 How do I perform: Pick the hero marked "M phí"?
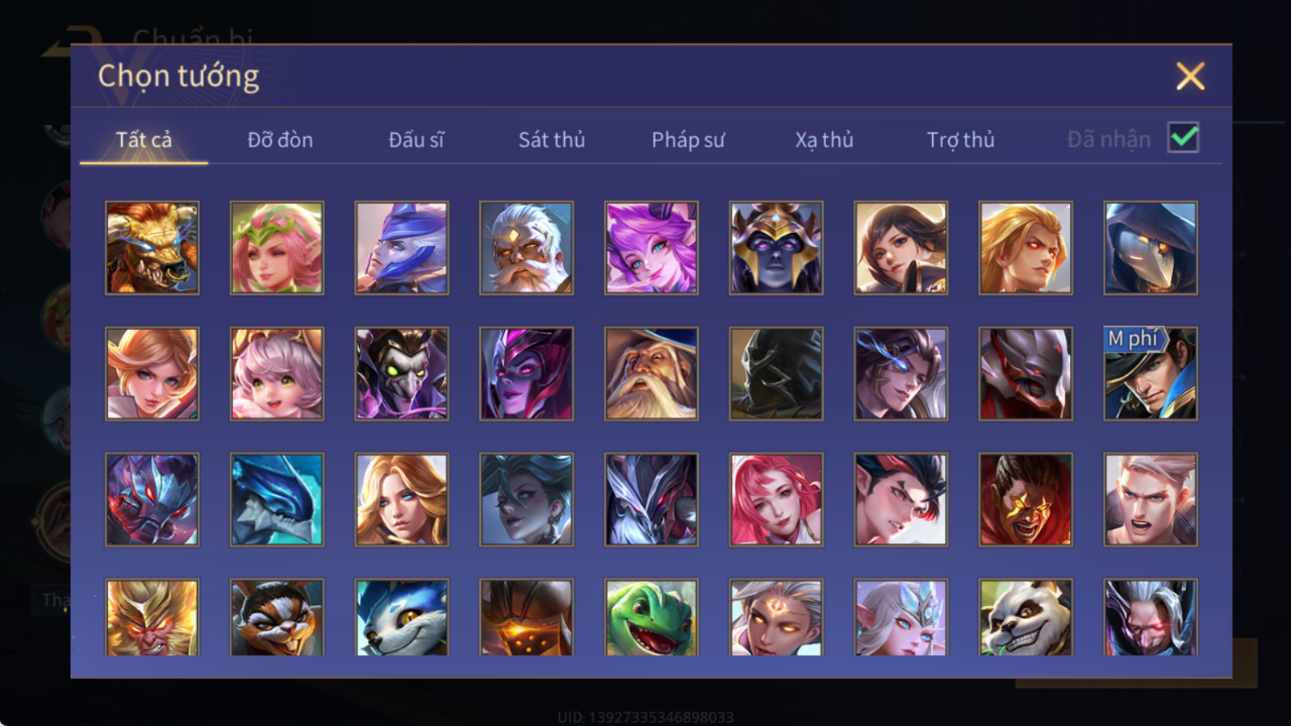coord(1150,374)
